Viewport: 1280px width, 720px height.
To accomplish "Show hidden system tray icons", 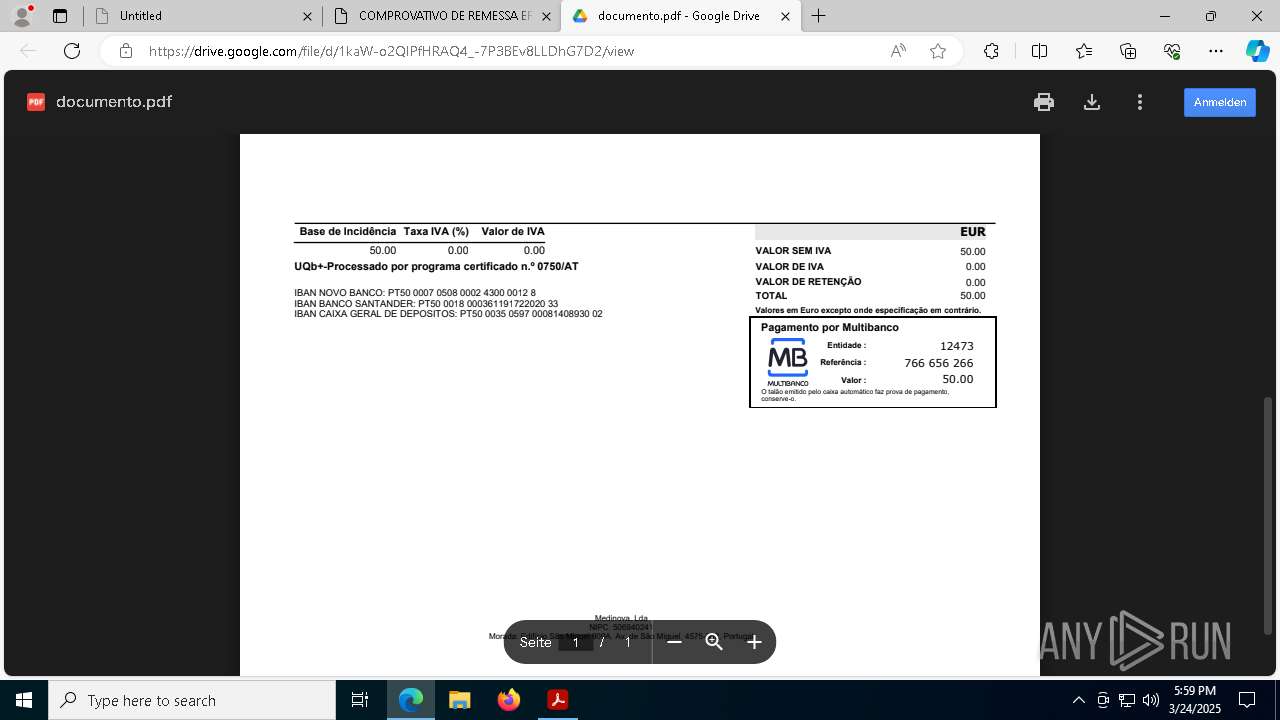I will [1078, 700].
